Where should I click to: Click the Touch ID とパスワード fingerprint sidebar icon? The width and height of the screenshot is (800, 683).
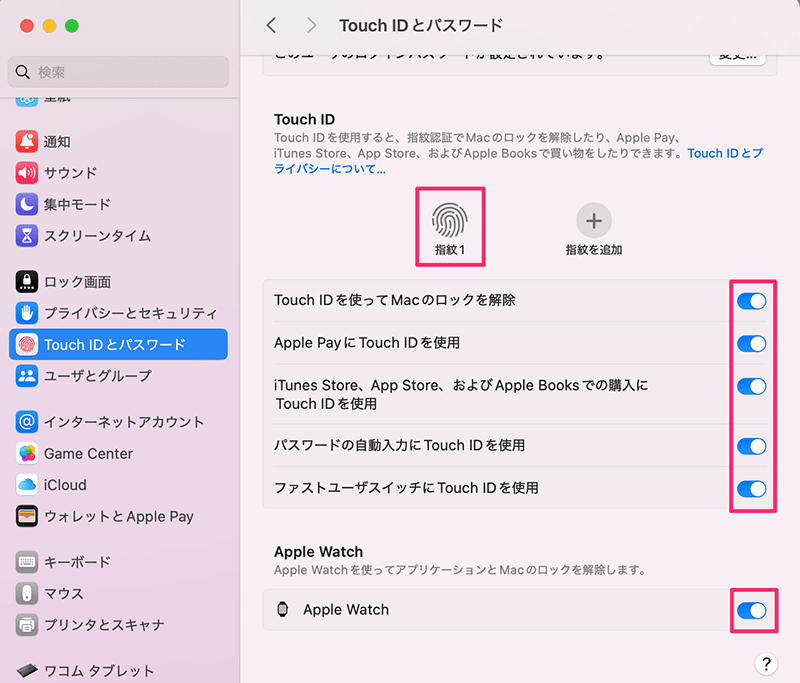tap(27, 344)
